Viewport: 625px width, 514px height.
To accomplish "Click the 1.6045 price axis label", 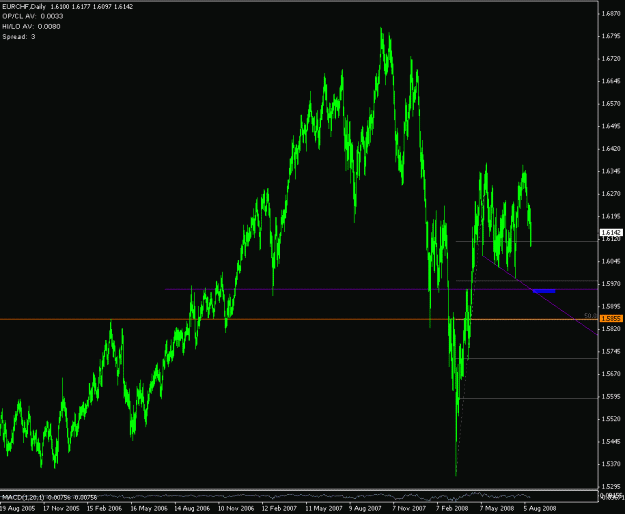I will (611, 261).
